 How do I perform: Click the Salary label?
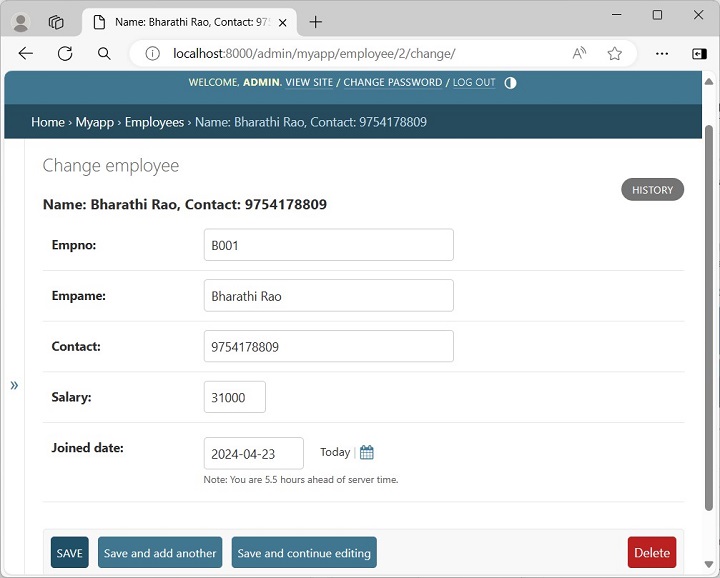click(x=71, y=397)
